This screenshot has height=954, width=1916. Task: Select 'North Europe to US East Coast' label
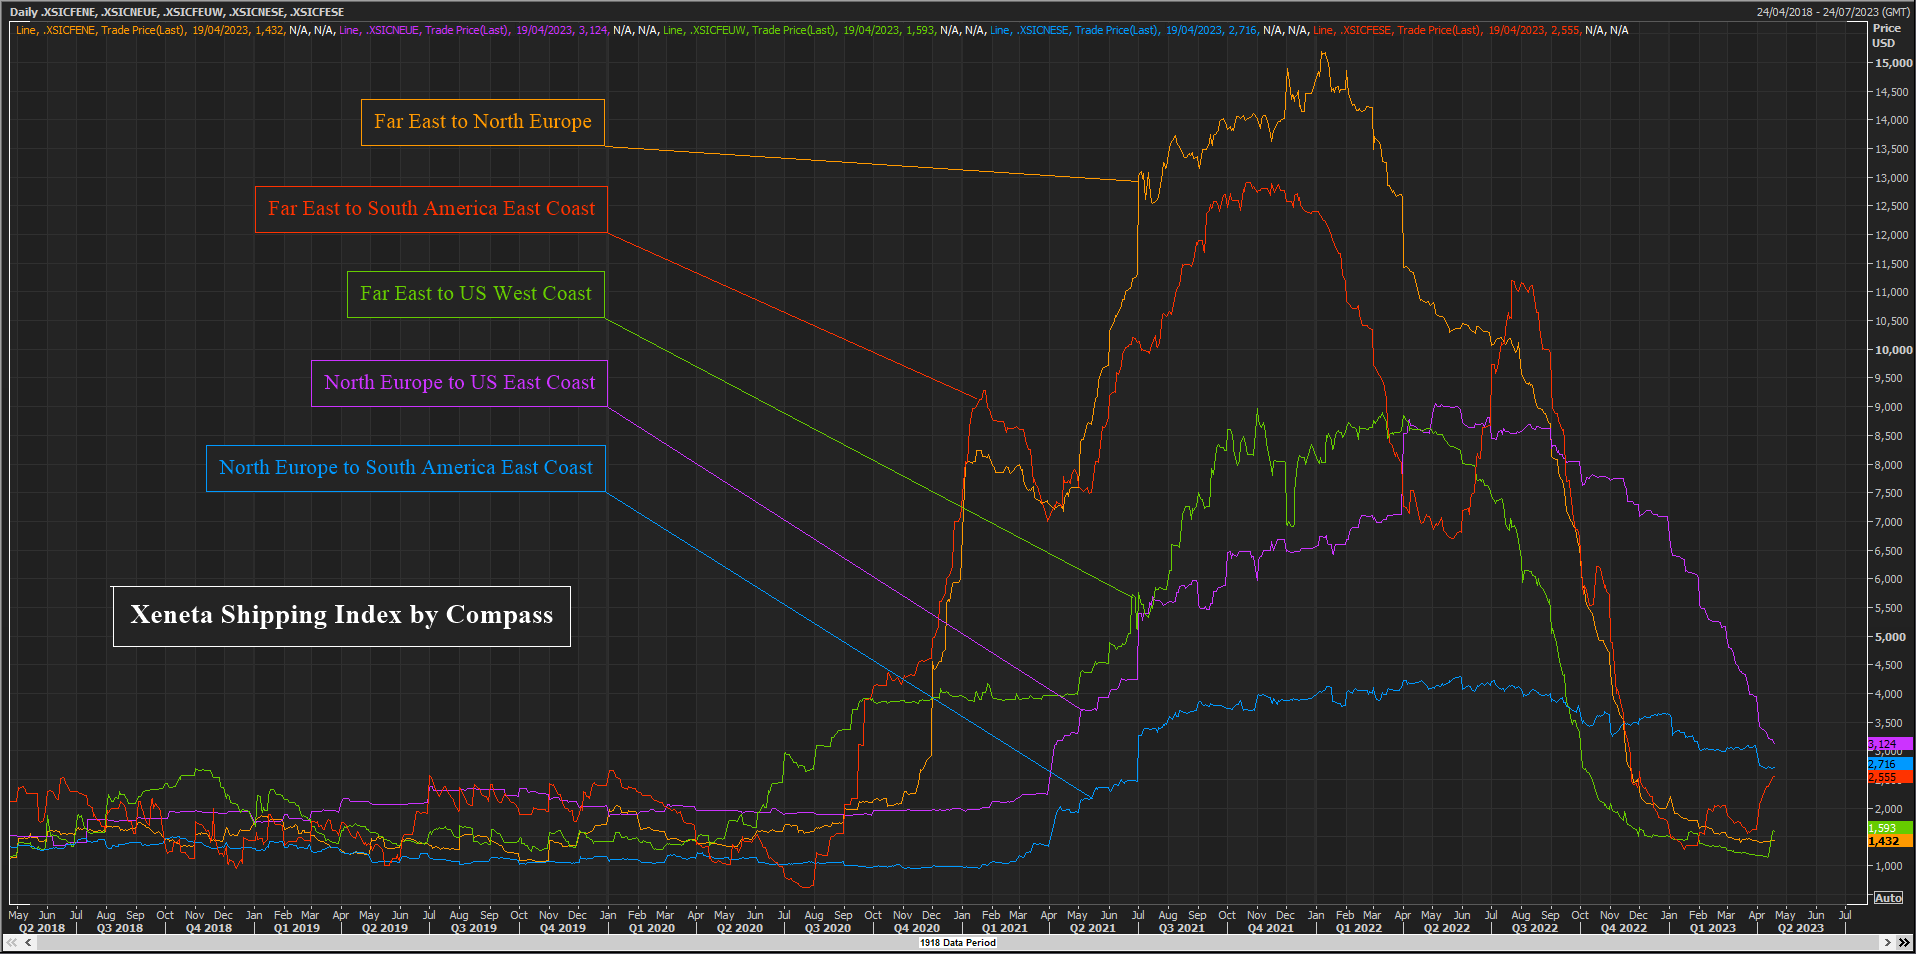pos(459,383)
